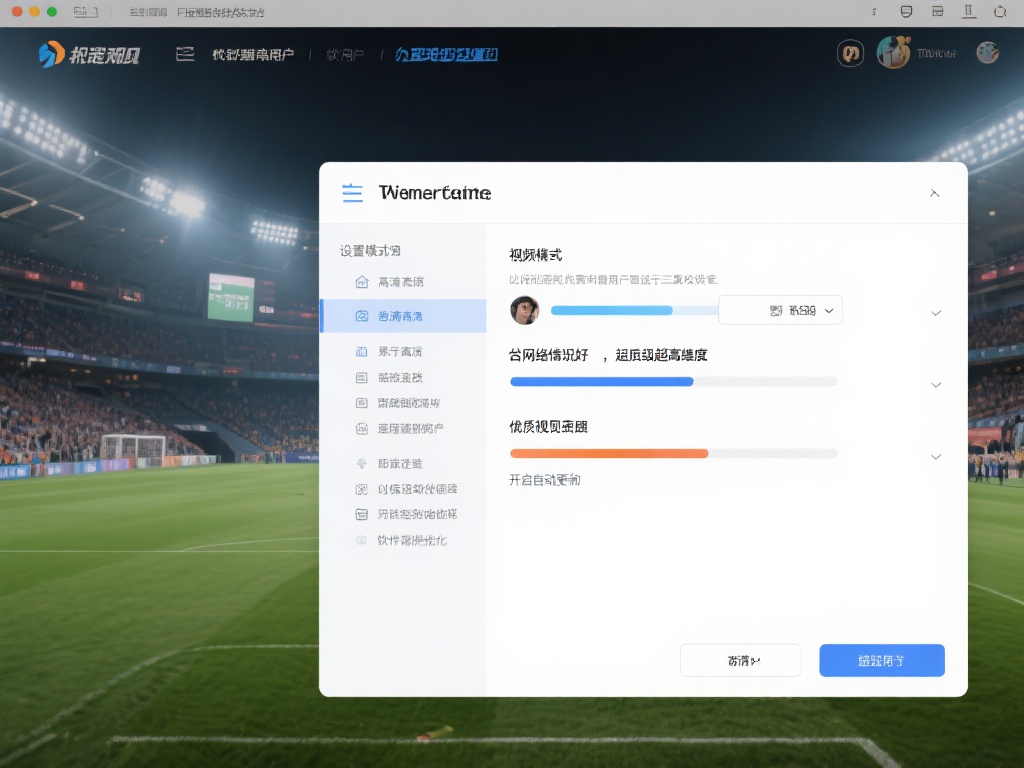Select the keyboard-style icon near sidebar bottom

pyautogui.click(x=361, y=514)
